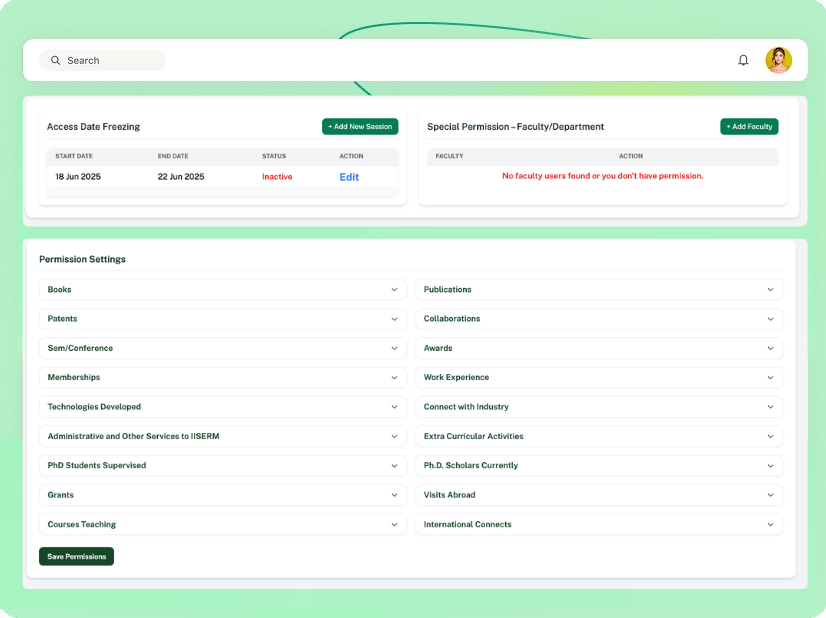This screenshot has width=826, height=618.
Task: Open the user profile avatar
Action: pos(778,60)
